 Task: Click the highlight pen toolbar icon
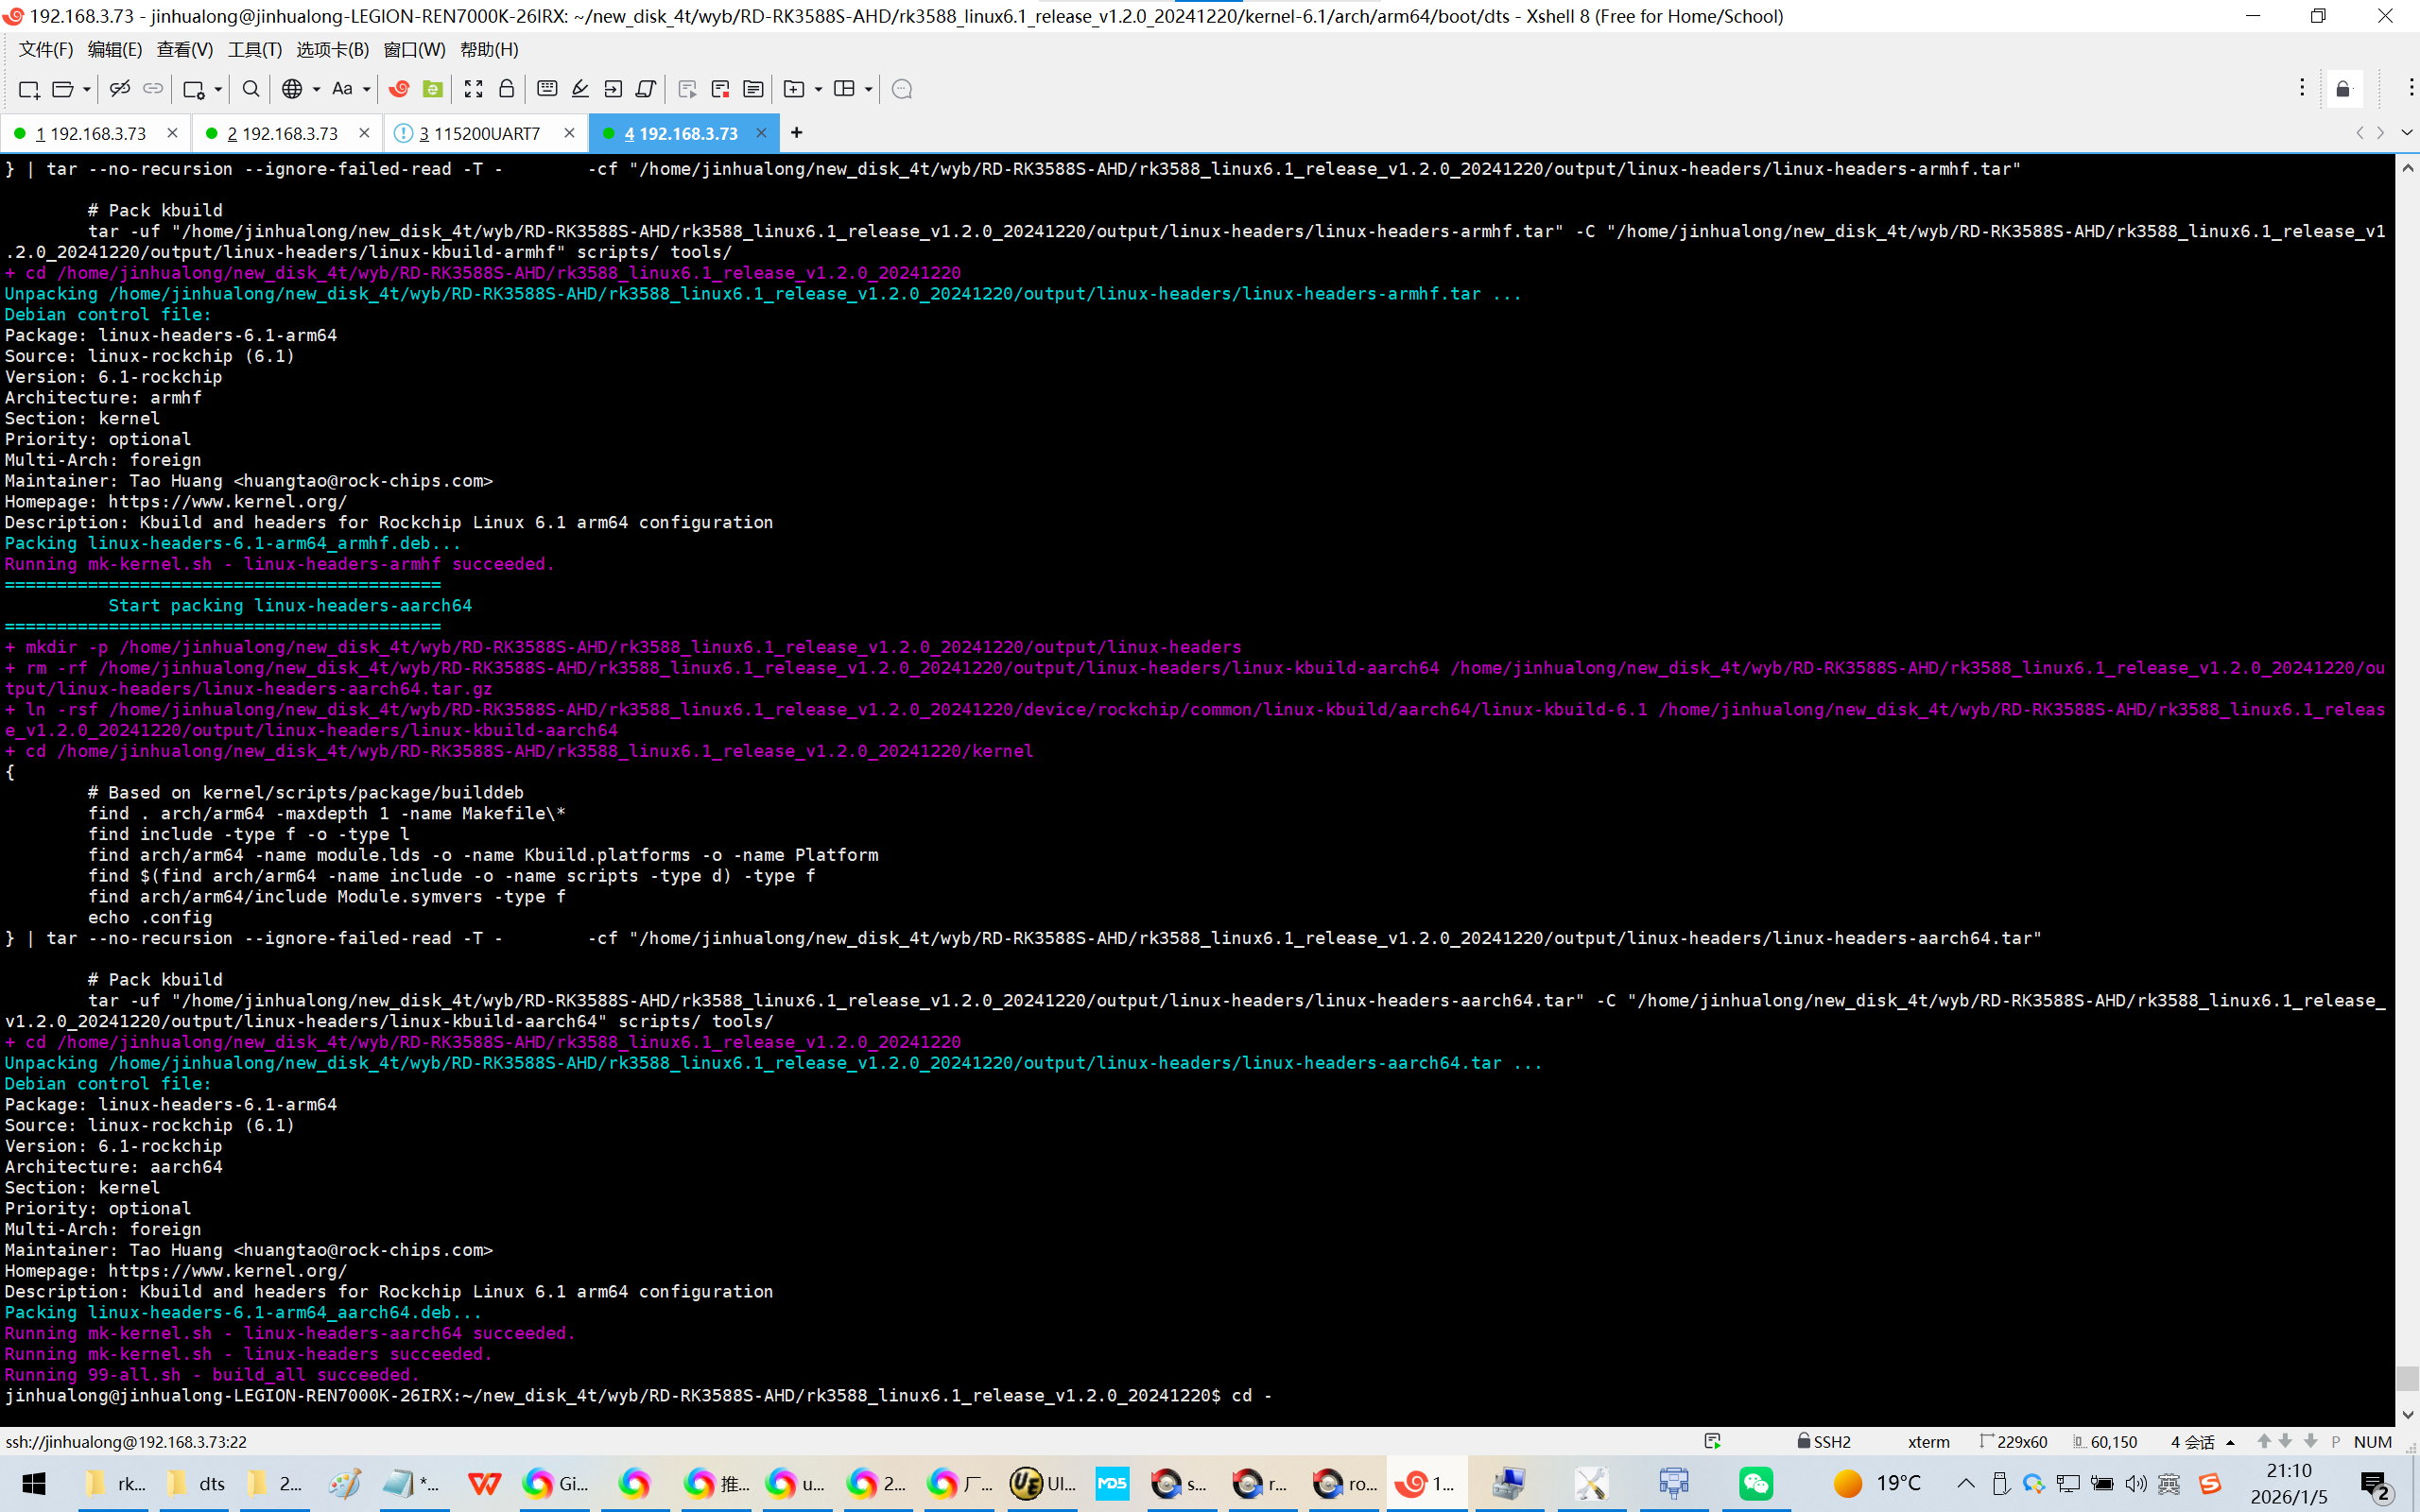click(x=580, y=89)
